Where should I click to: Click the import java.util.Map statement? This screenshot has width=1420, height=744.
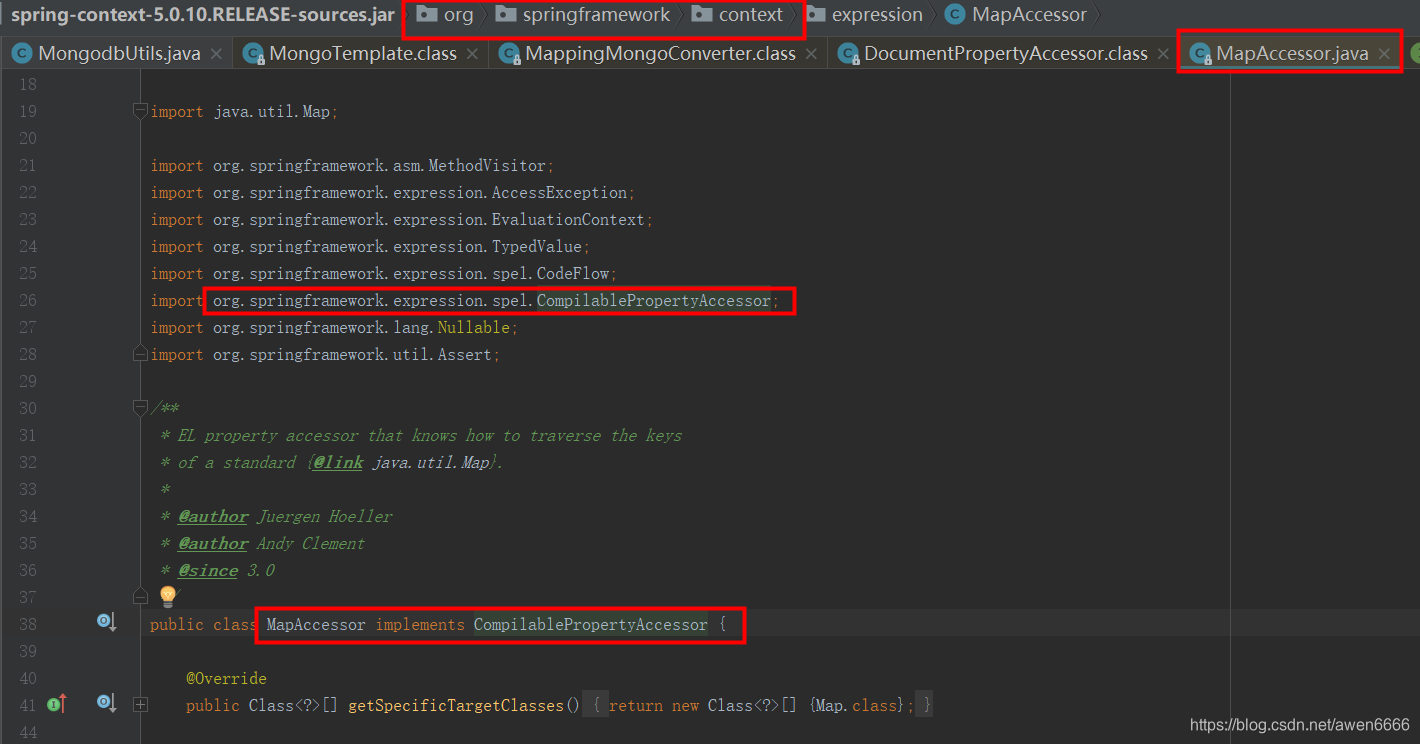244,112
